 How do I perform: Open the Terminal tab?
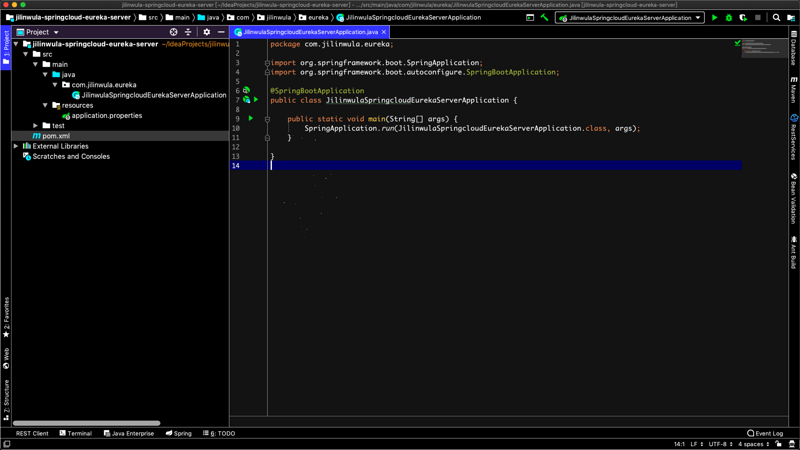(76, 434)
